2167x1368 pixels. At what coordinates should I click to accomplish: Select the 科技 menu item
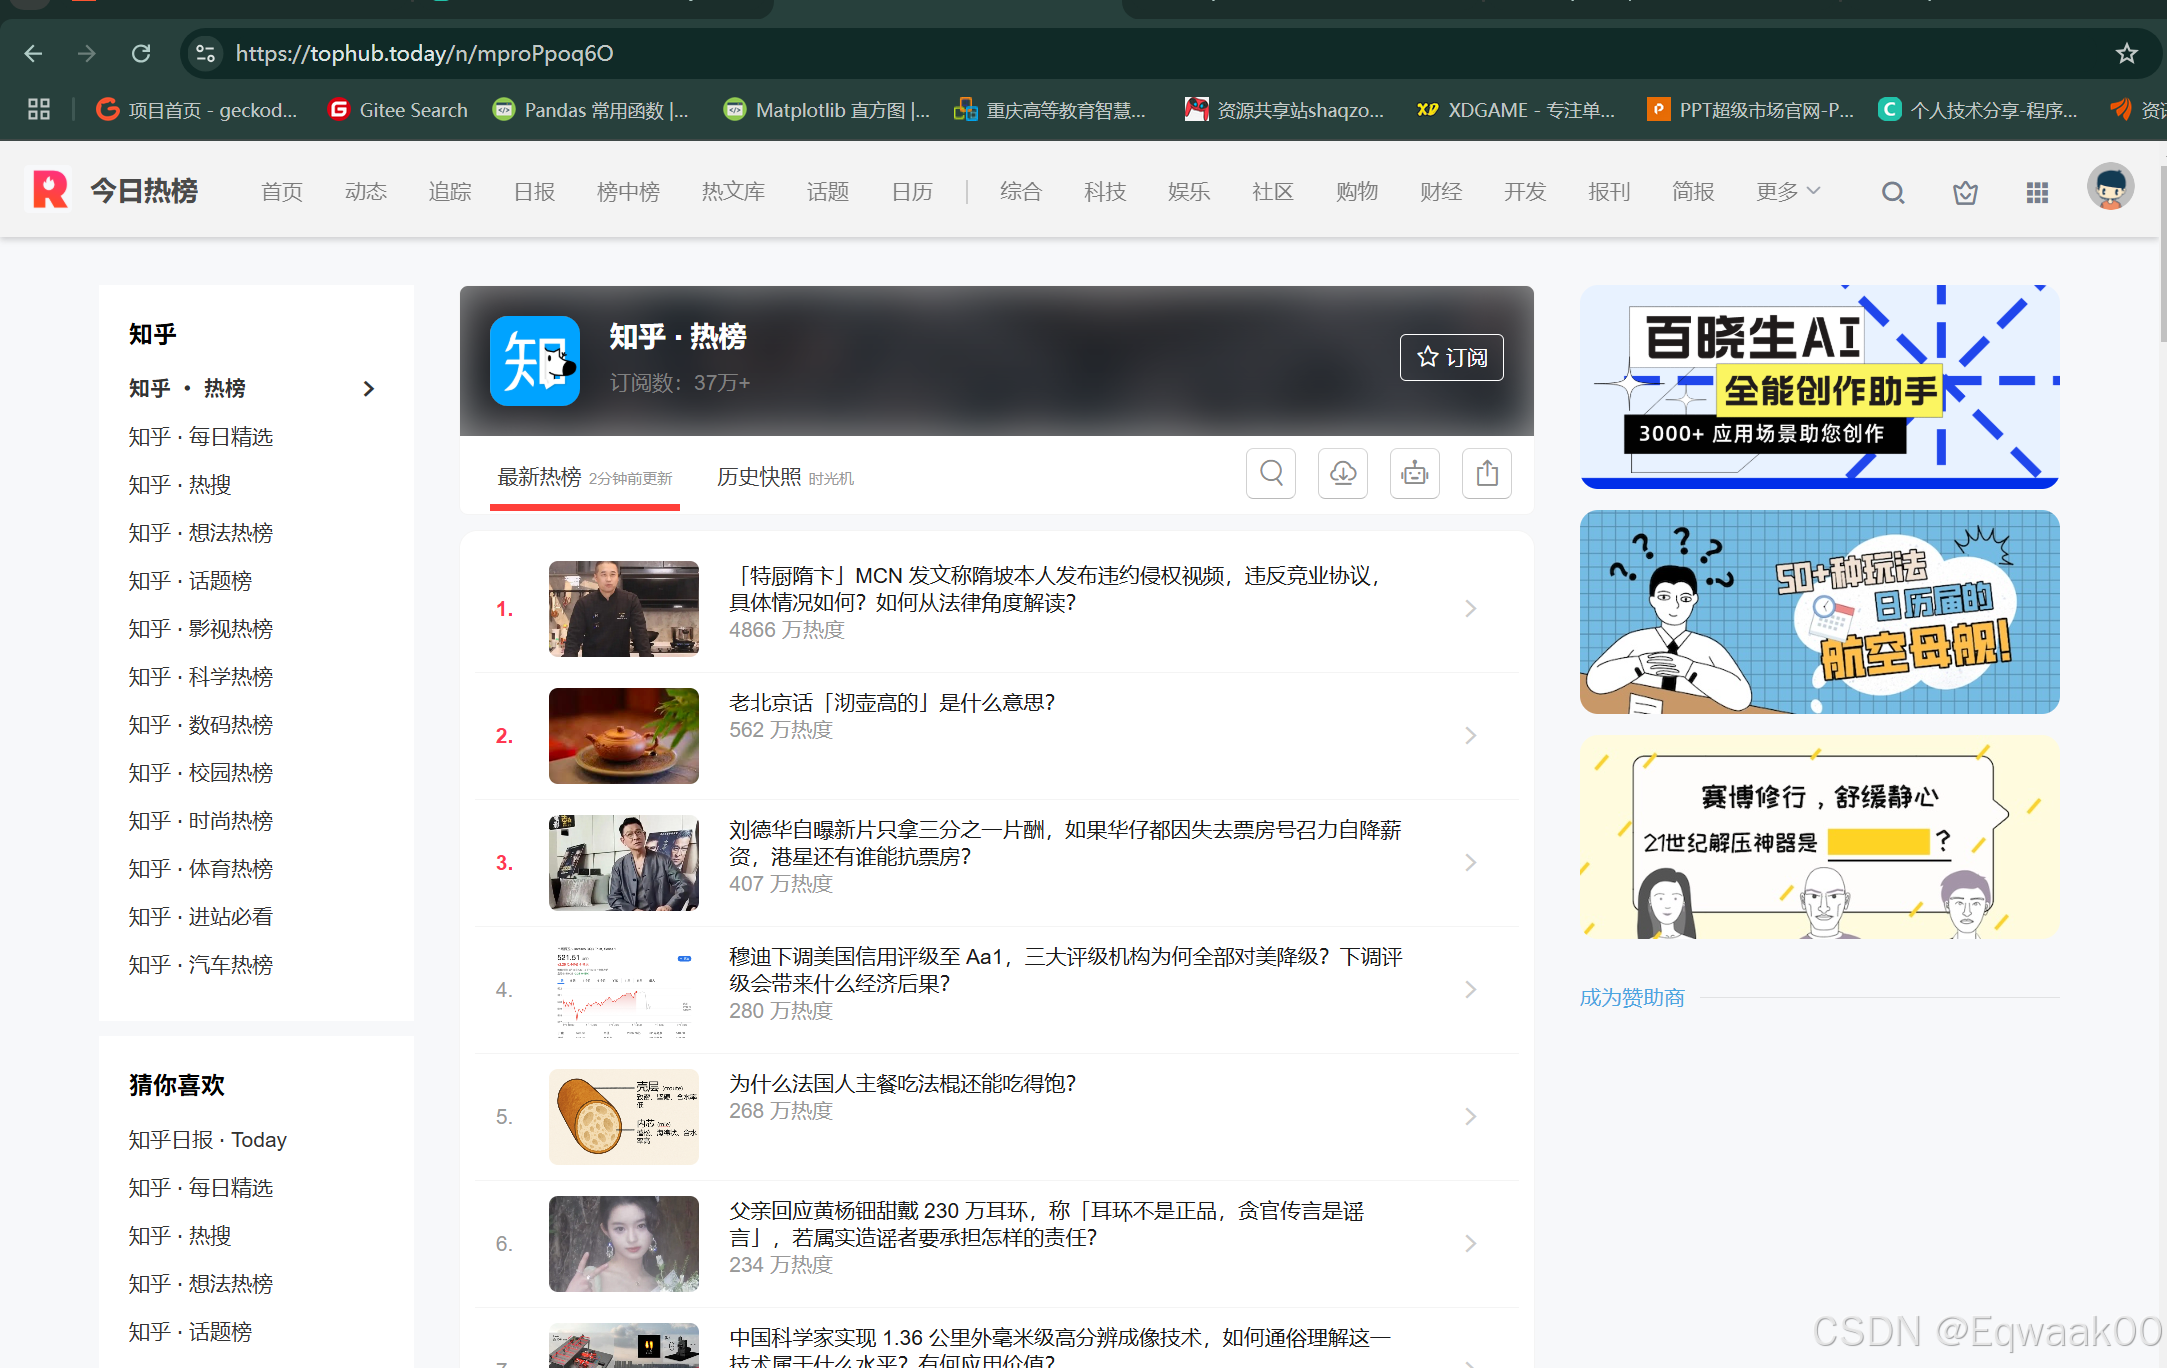(1104, 191)
